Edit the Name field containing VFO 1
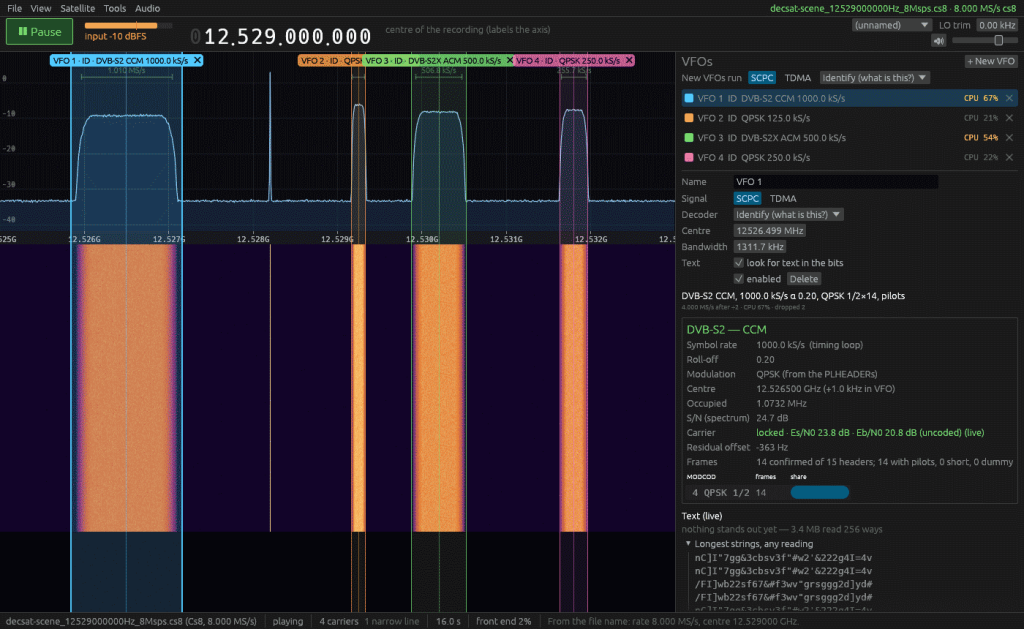 pyautogui.click(x=836, y=182)
